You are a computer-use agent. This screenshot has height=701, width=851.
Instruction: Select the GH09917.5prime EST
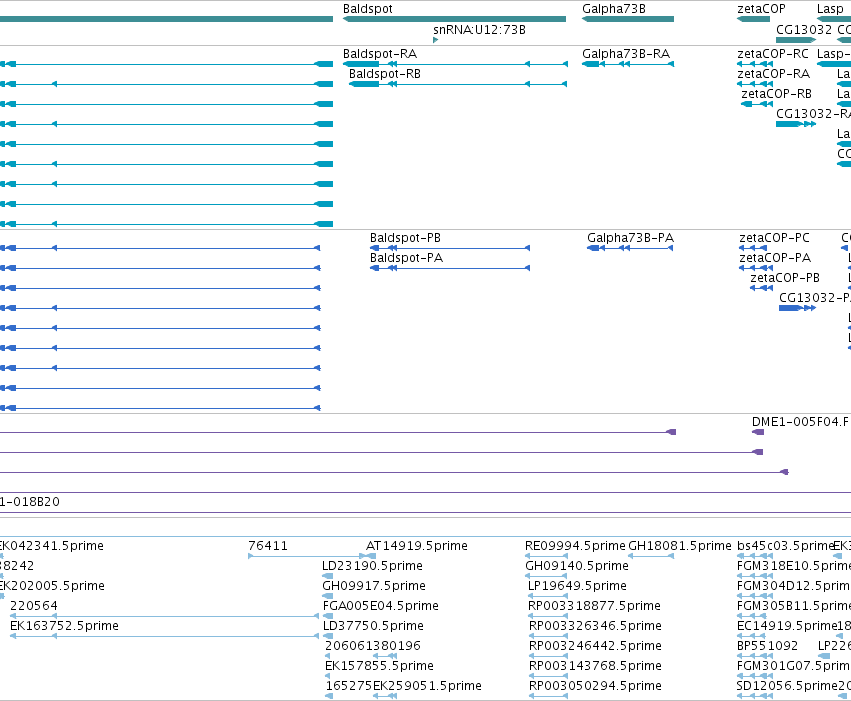tap(327, 596)
